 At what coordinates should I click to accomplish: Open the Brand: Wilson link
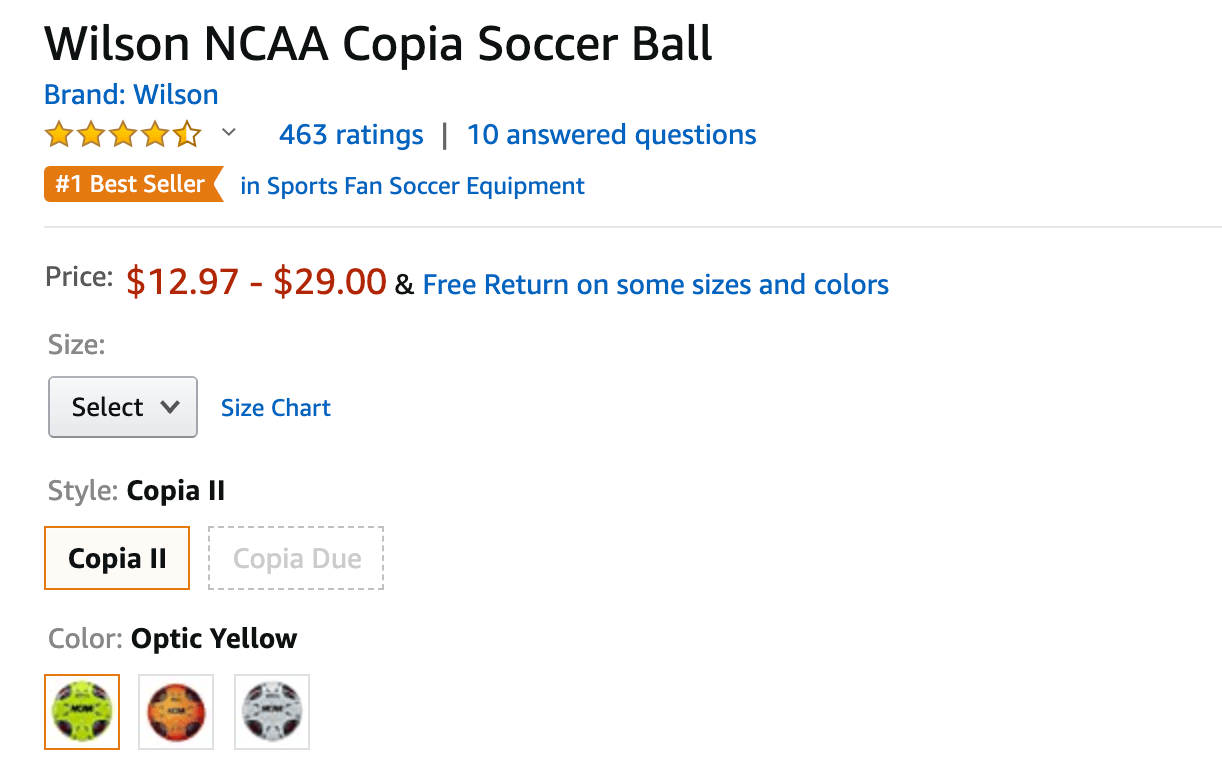(x=131, y=95)
